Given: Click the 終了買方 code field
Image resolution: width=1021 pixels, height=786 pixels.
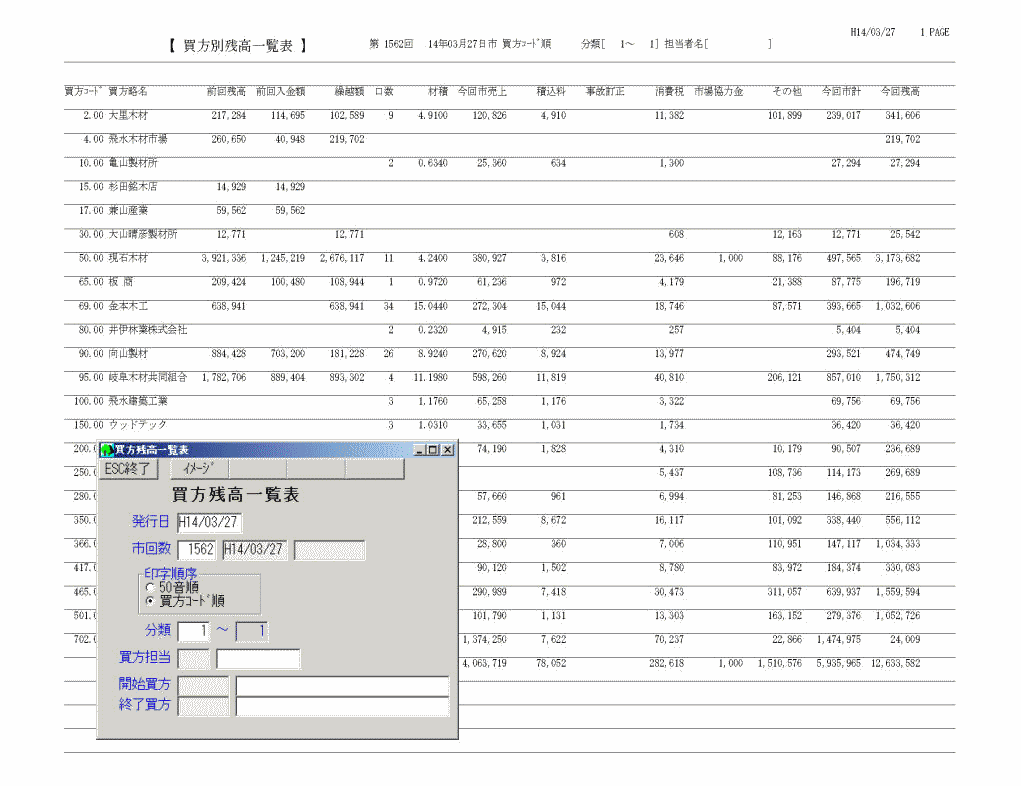Looking at the screenshot, I should coord(203,707).
